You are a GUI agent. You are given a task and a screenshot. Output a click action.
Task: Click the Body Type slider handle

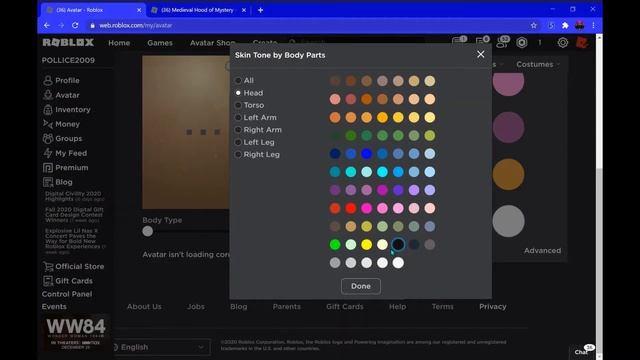point(148,231)
